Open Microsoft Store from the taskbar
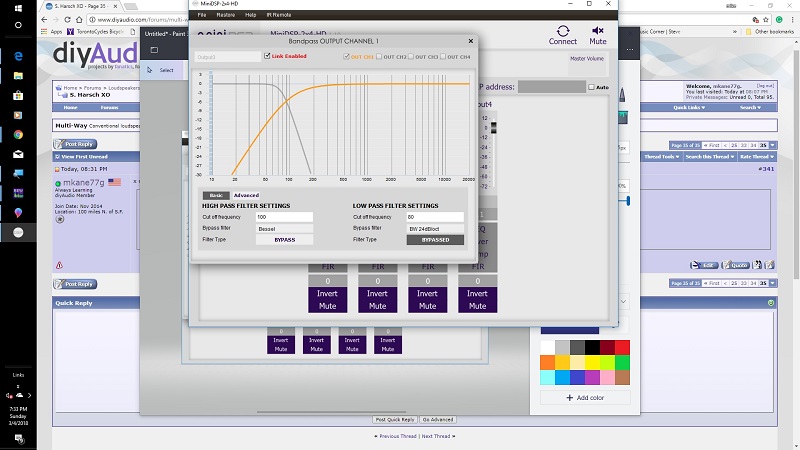Image resolution: width=800 pixels, height=450 pixels. click(18, 95)
